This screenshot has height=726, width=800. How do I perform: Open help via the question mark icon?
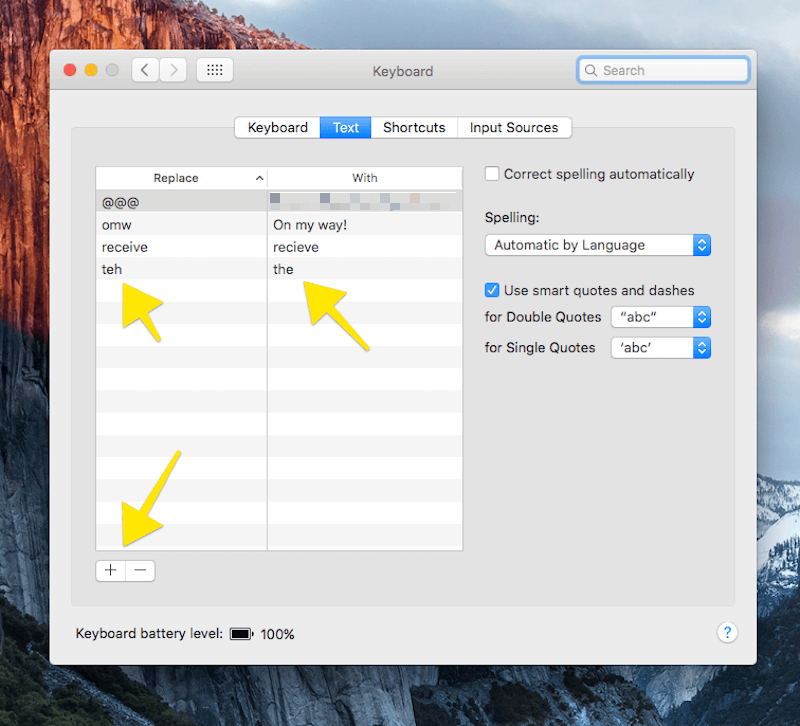[728, 632]
